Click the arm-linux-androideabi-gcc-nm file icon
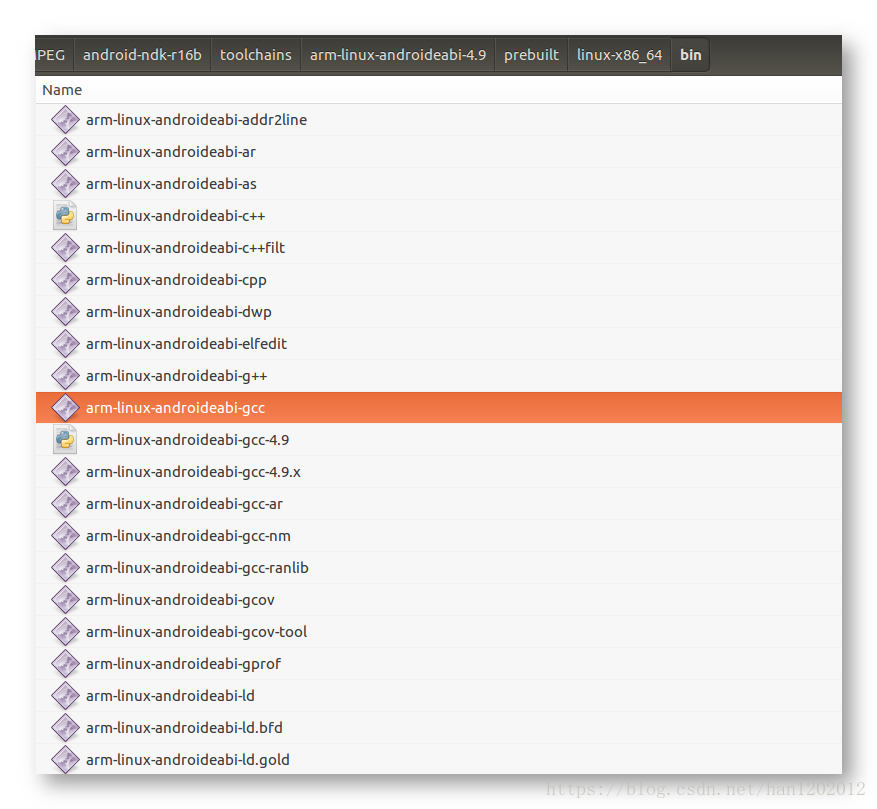Screen dimensions: 877x809 (x=65, y=535)
